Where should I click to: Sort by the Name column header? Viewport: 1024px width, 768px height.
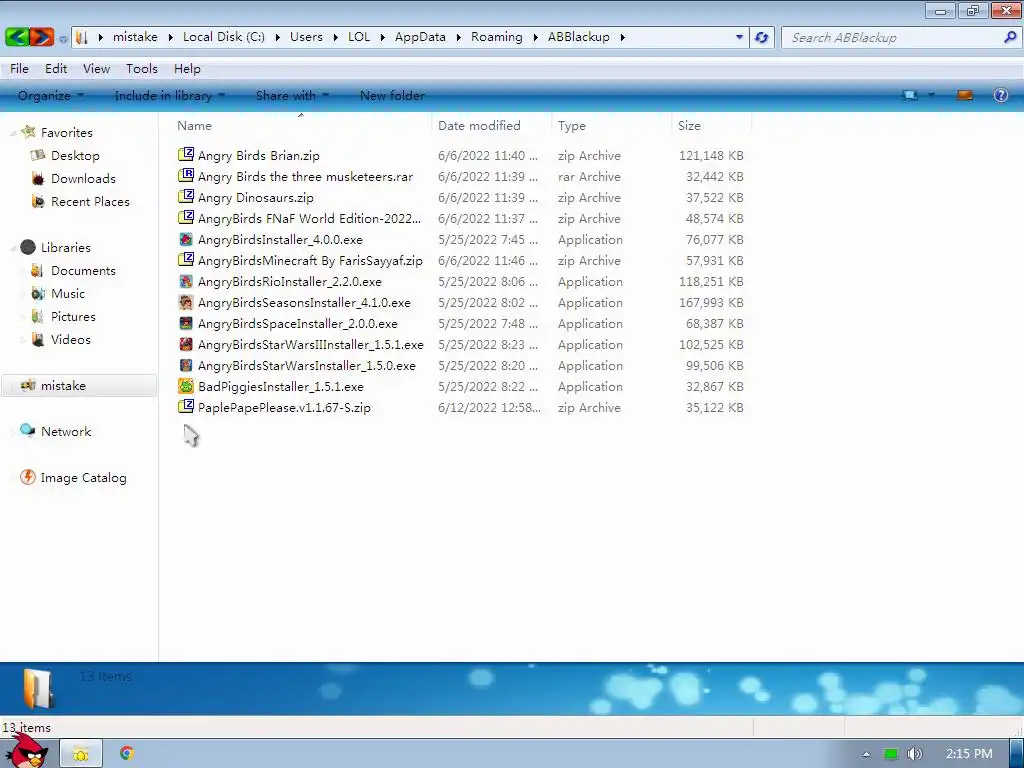[301, 125]
